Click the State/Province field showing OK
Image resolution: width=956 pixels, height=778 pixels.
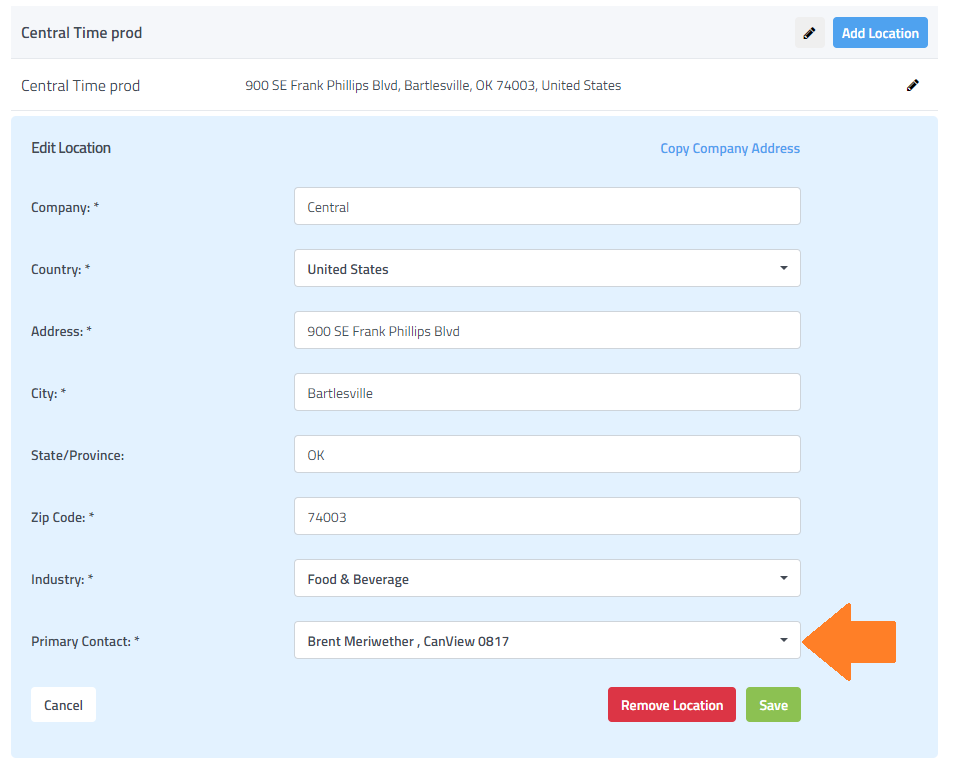[547, 455]
